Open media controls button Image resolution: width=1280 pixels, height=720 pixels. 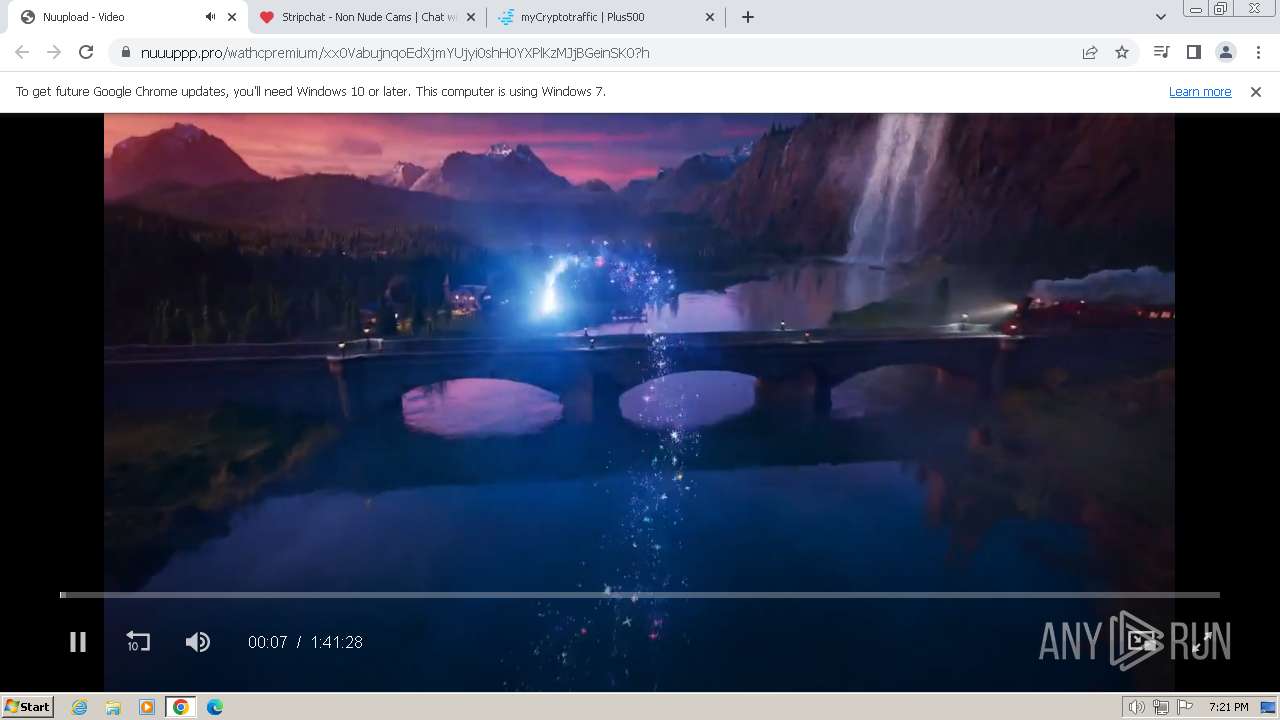click(x=1161, y=52)
